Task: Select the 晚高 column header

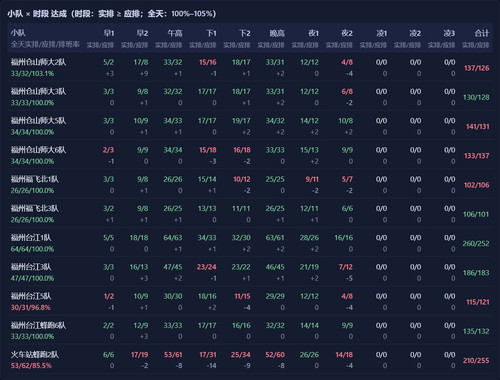Action: pos(277,33)
